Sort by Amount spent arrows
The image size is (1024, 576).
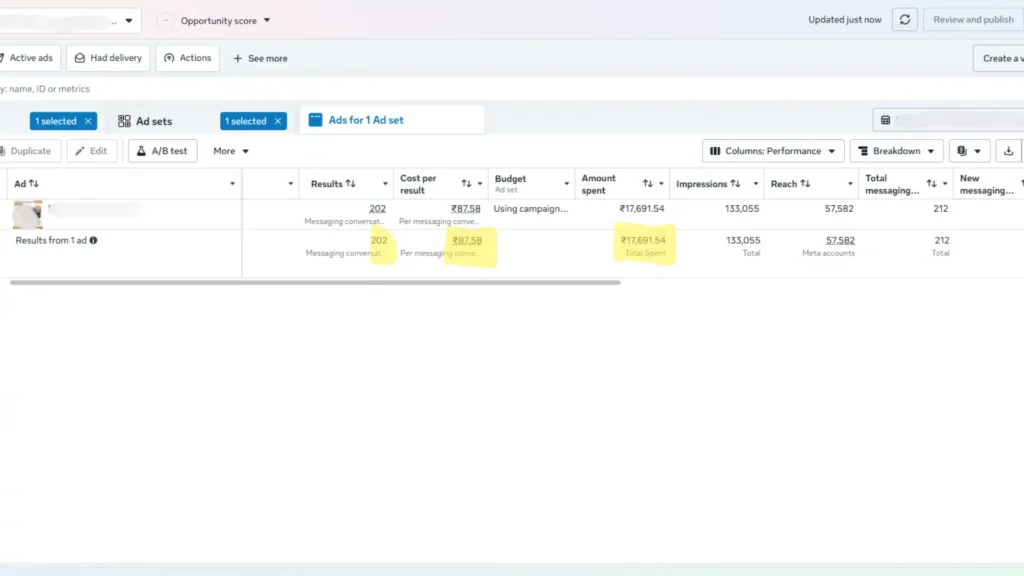pos(647,184)
